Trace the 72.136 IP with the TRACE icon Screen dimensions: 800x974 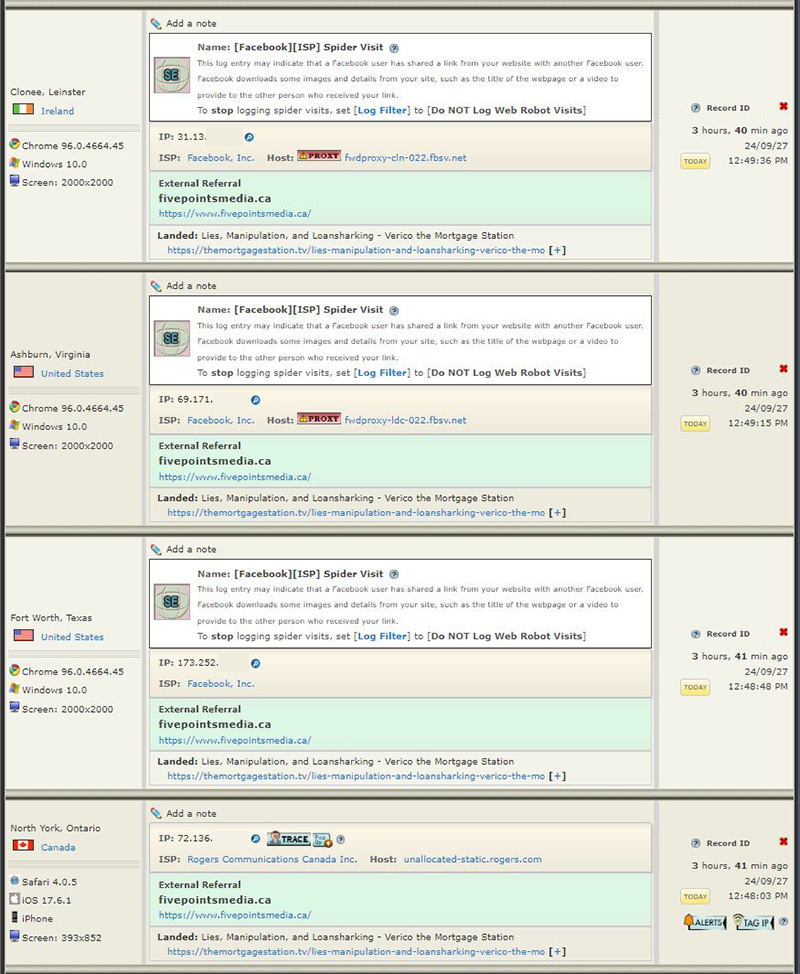click(288, 839)
